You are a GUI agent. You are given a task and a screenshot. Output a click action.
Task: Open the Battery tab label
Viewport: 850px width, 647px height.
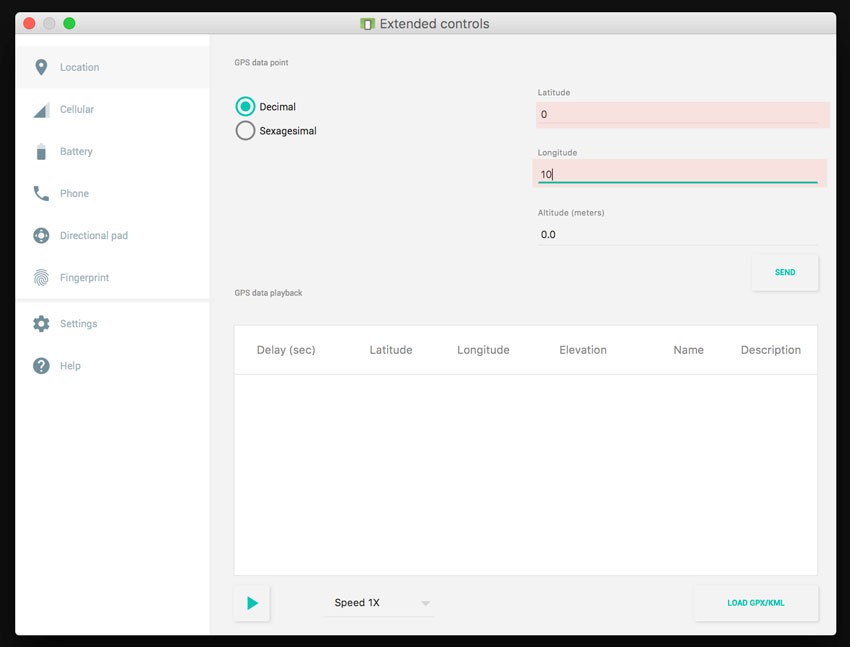[x=76, y=151]
